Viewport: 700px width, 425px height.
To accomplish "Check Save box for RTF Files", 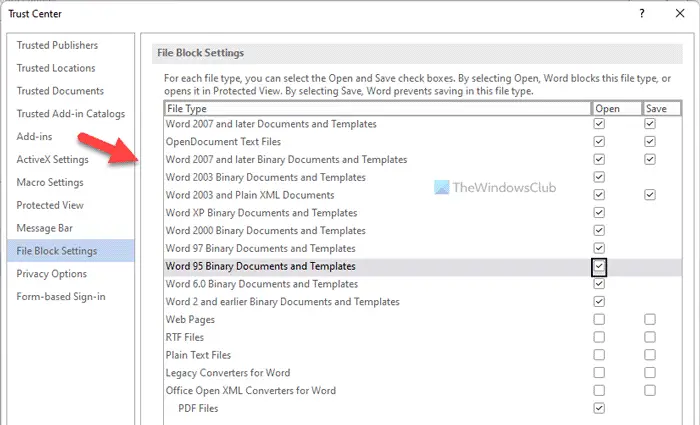I will [x=650, y=337].
